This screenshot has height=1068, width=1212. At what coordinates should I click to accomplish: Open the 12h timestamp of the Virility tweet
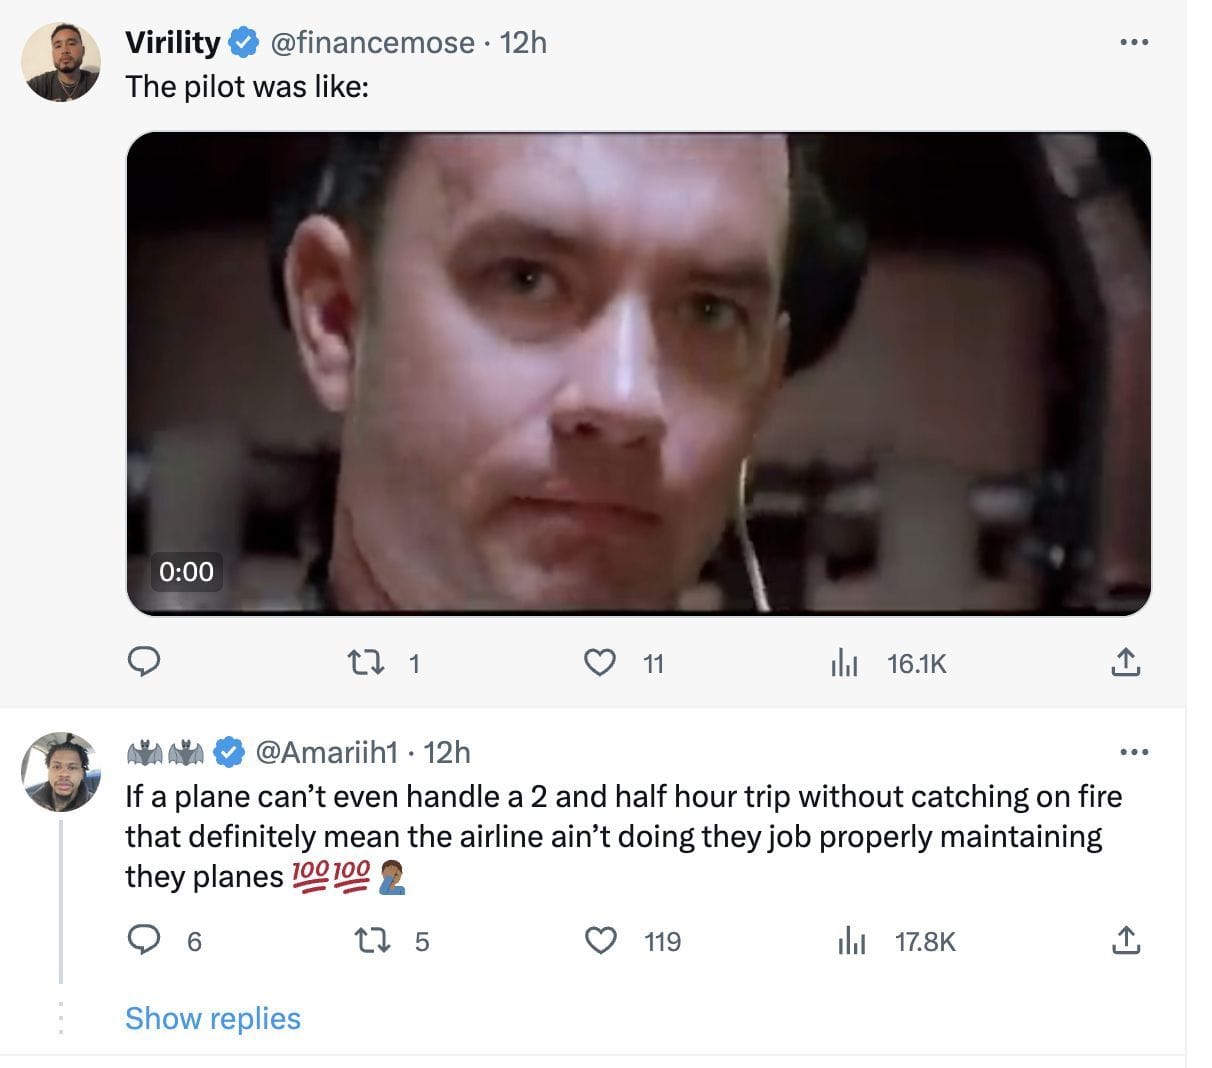[523, 42]
